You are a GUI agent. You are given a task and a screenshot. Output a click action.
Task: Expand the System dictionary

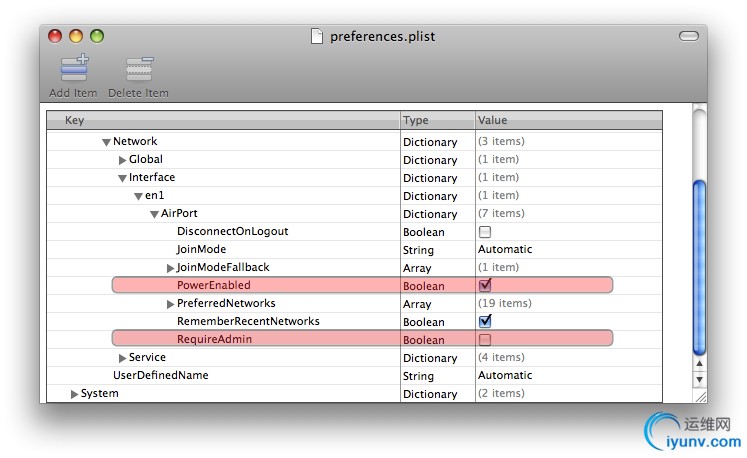[75, 394]
